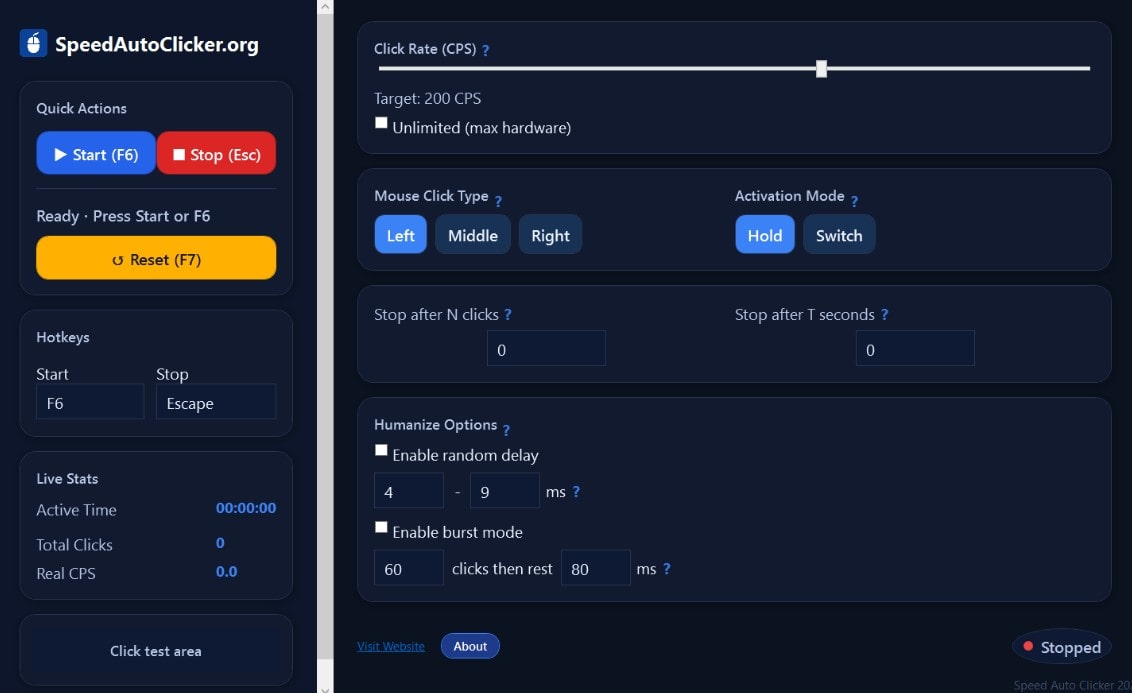Select Middle mouse click type
This screenshot has height=693, width=1132.
coord(473,235)
